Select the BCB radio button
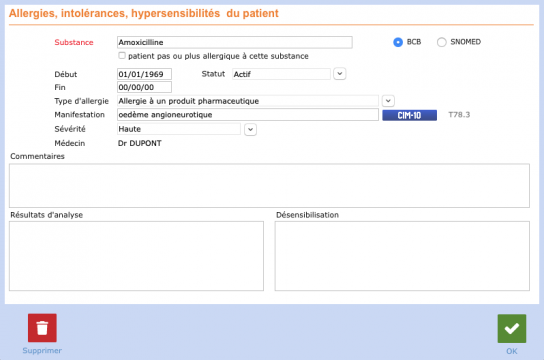Screen dimensions: 544x360 coord(398,42)
